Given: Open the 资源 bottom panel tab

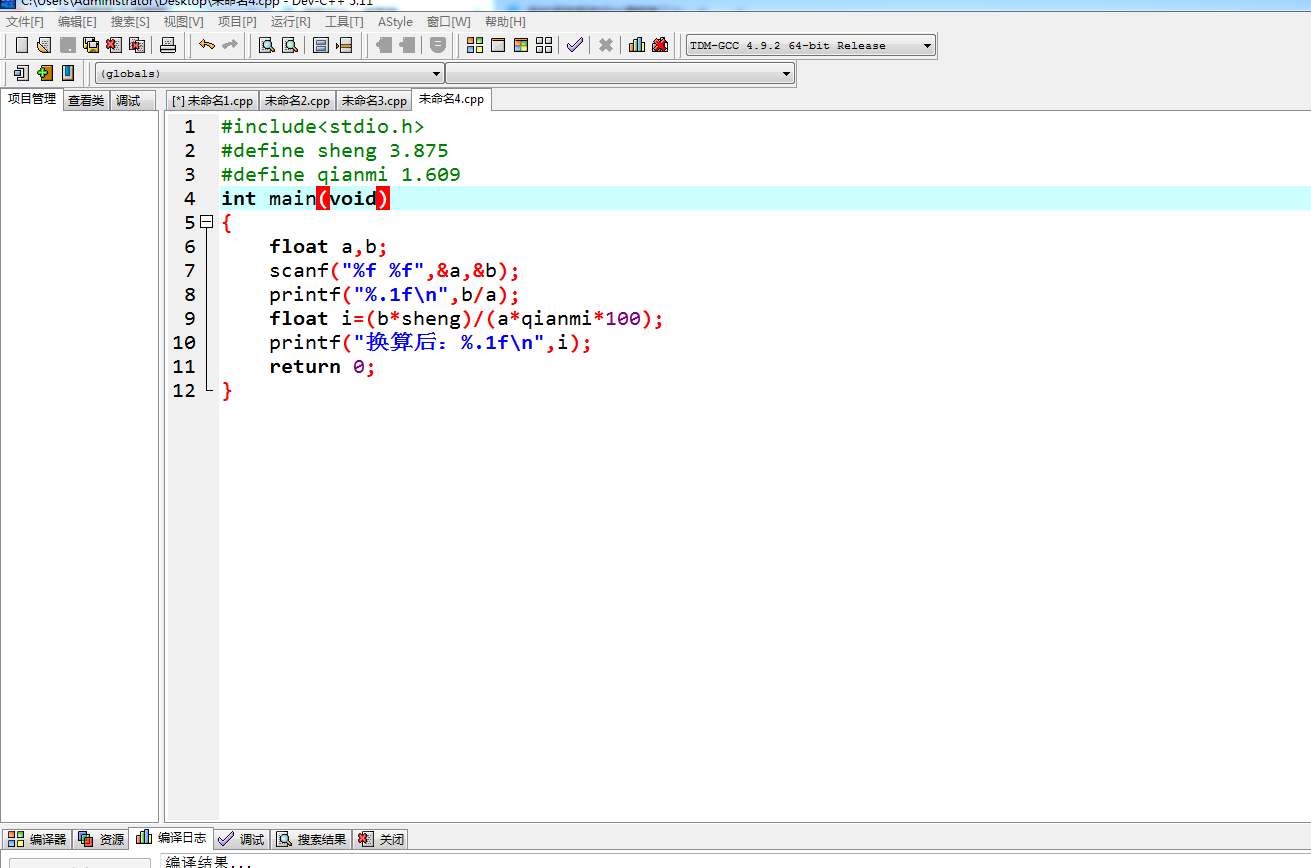Looking at the screenshot, I should tap(101, 839).
